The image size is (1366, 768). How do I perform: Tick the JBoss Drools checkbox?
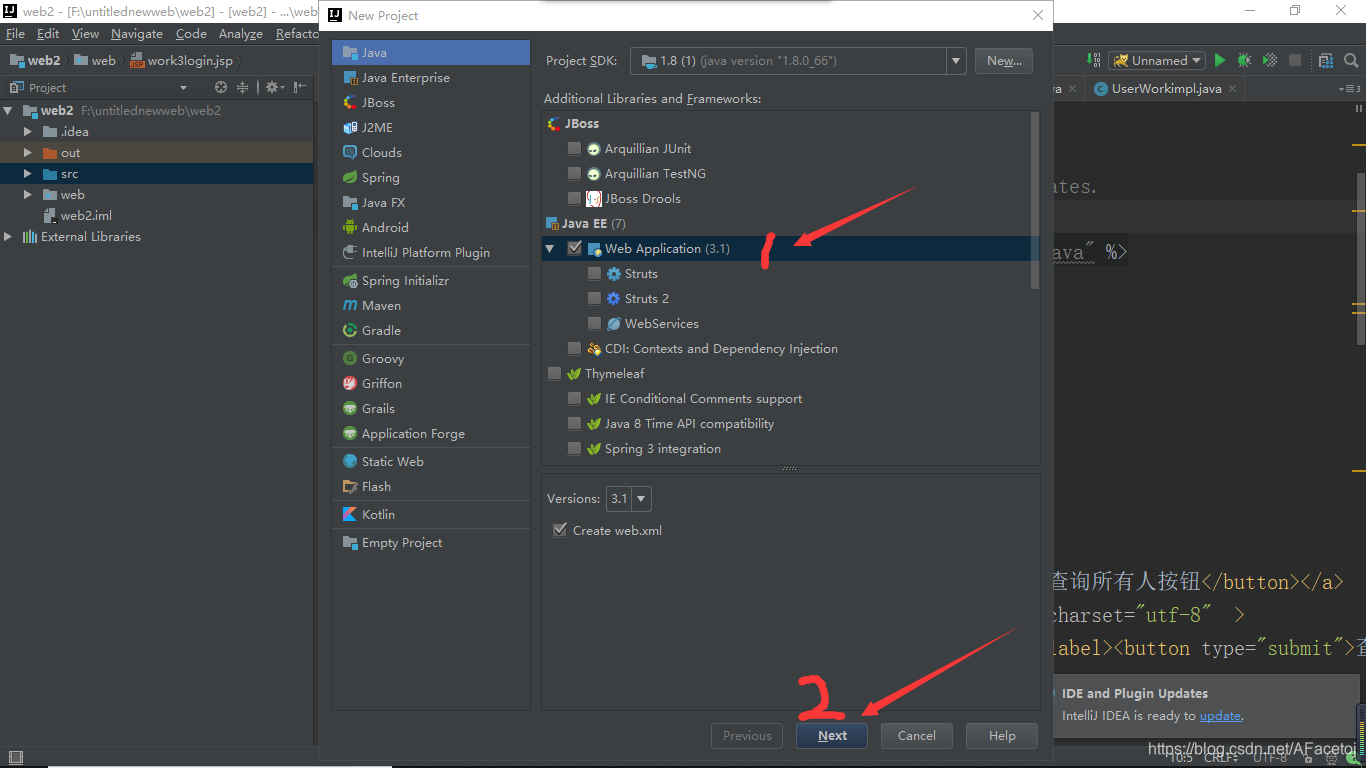click(574, 198)
